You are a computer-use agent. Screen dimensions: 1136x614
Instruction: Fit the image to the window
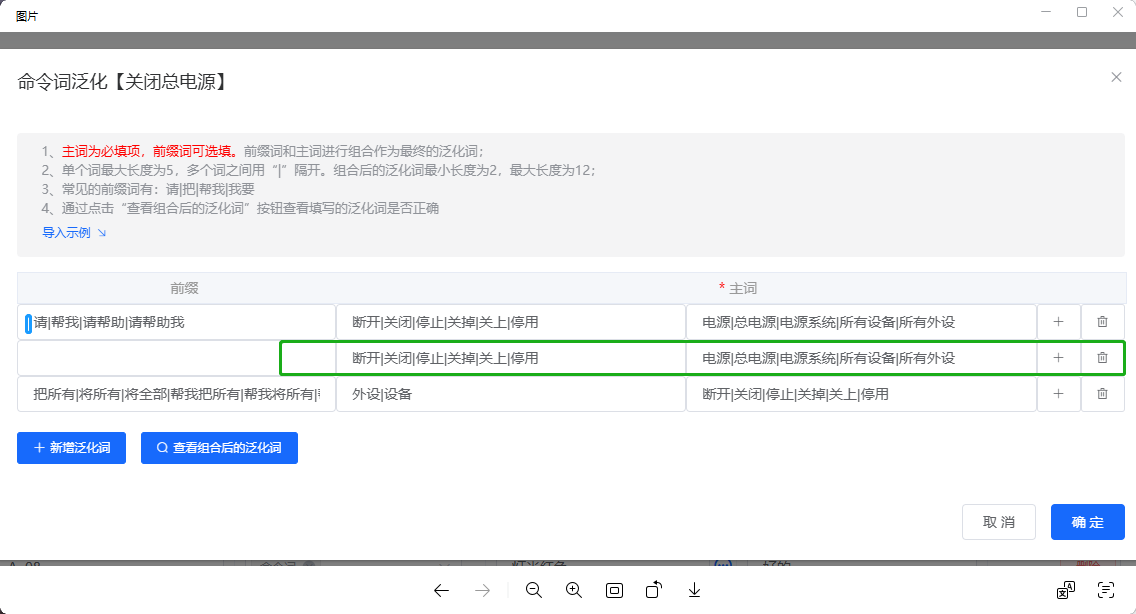[613, 590]
